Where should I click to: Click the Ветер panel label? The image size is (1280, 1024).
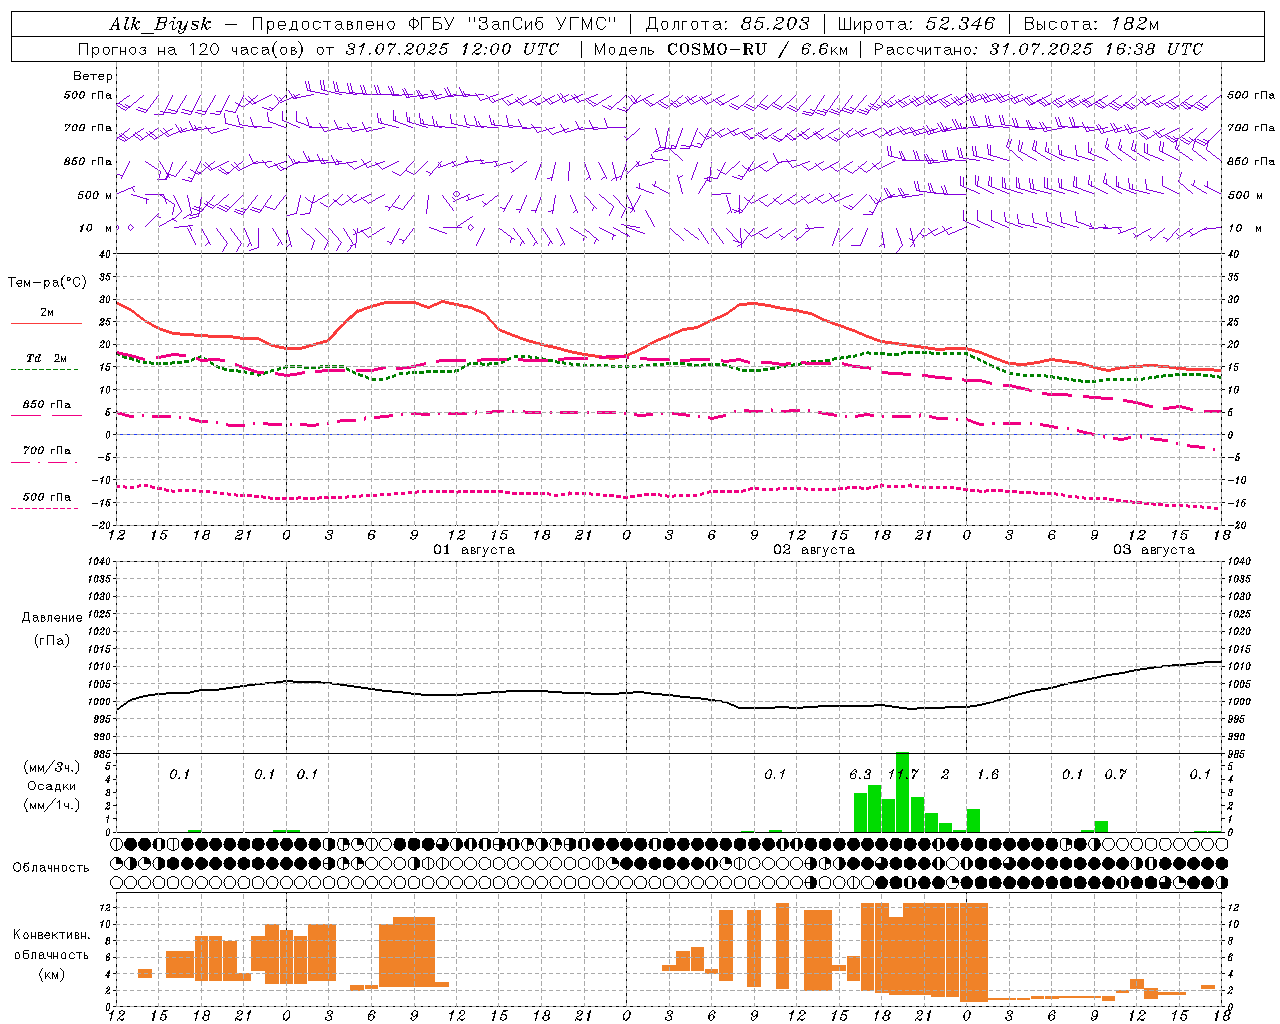93,76
